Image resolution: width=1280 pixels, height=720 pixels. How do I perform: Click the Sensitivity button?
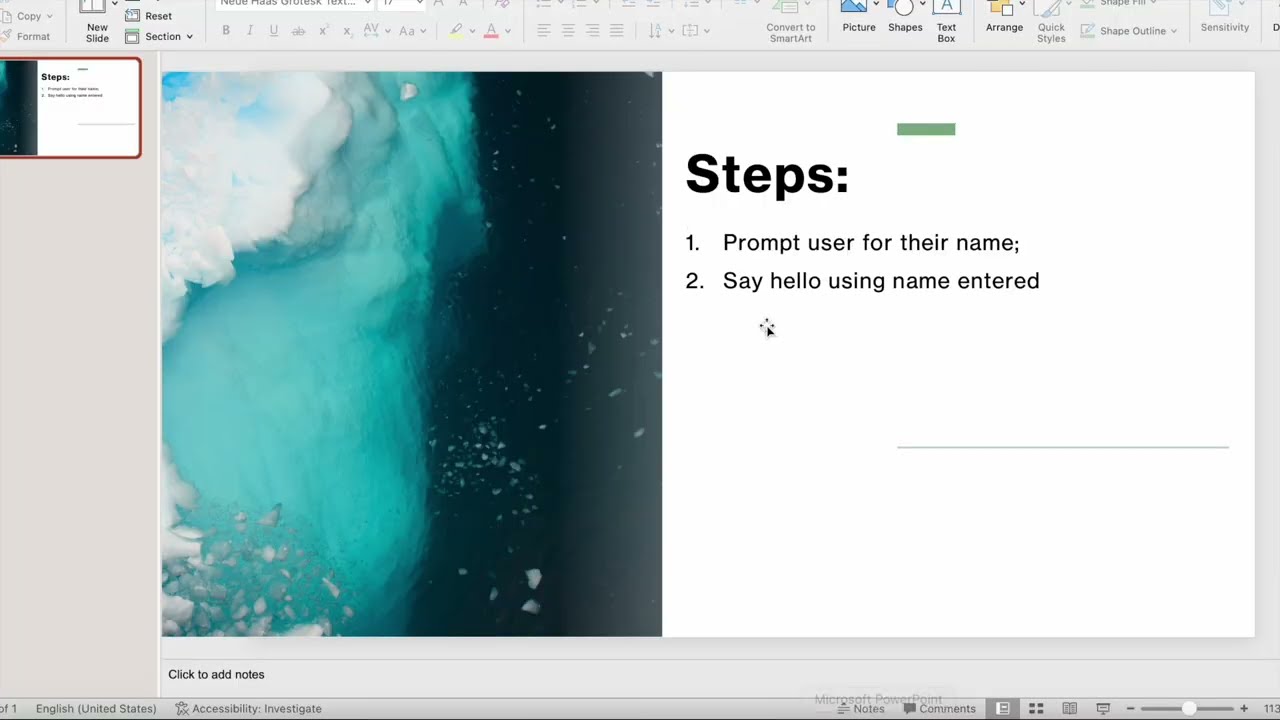pos(1225,18)
